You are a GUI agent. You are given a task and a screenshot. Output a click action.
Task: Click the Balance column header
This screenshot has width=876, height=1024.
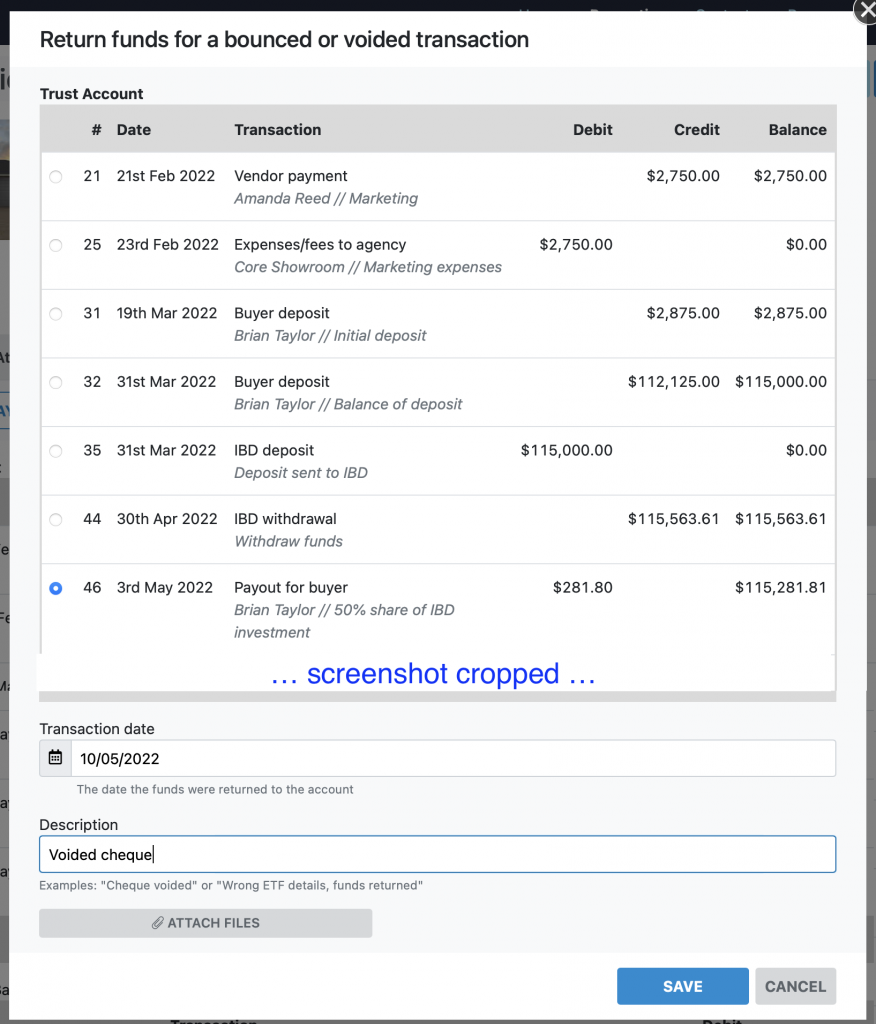797,130
